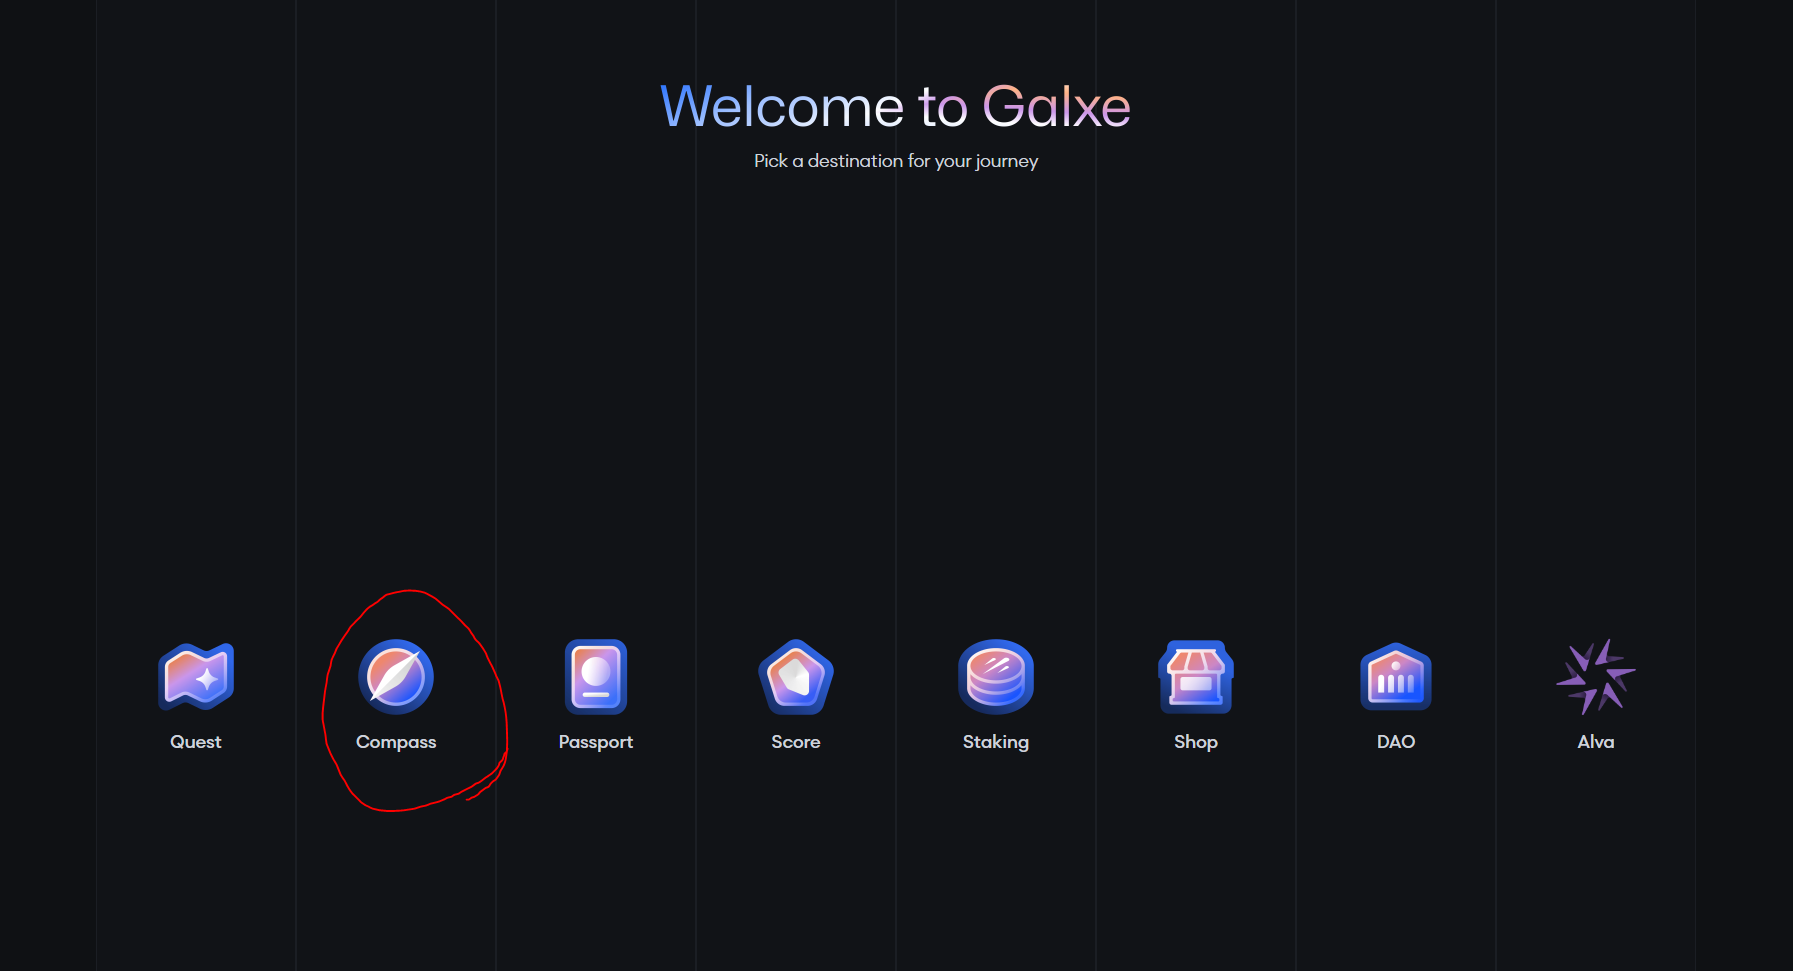
Task: Click the Alva label
Action: coord(1596,742)
